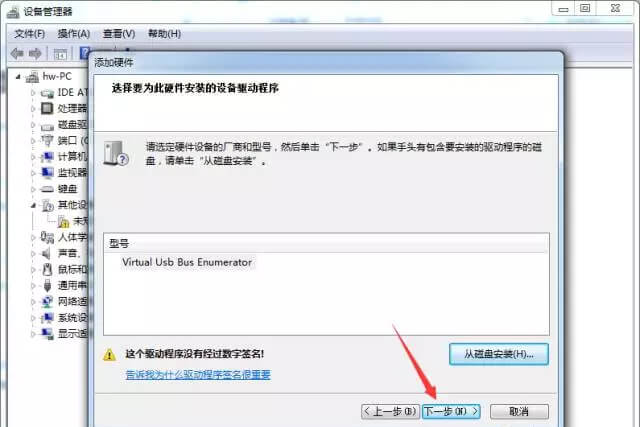Screen dimensions: 640x427
Task: Click the 网络适配器 network adapter icon
Action: [47, 302]
